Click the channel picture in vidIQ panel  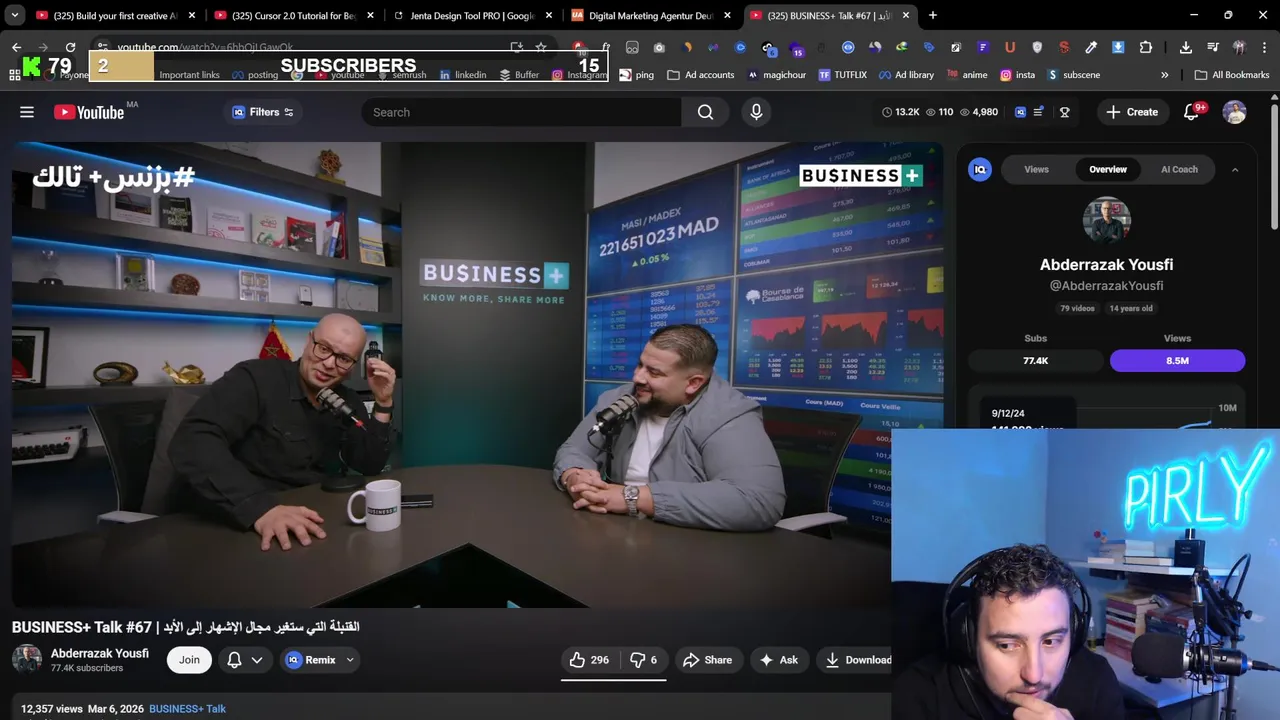[x=1106, y=221]
